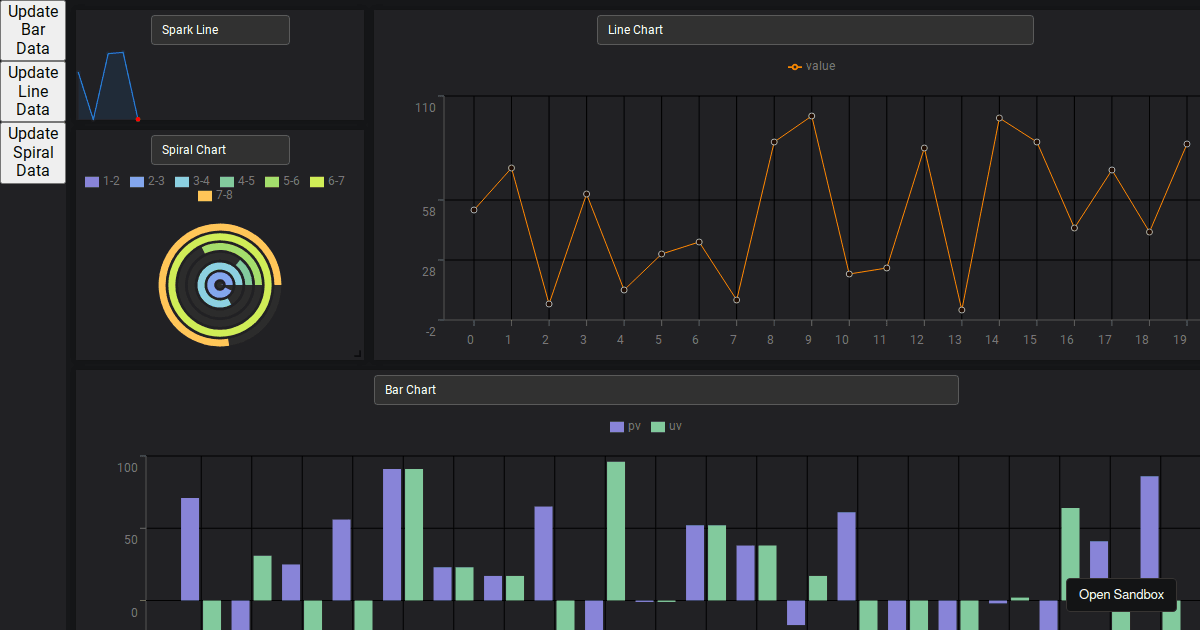
Task: Toggle the 3-4 spiral legend swatch
Action: click(182, 182)
